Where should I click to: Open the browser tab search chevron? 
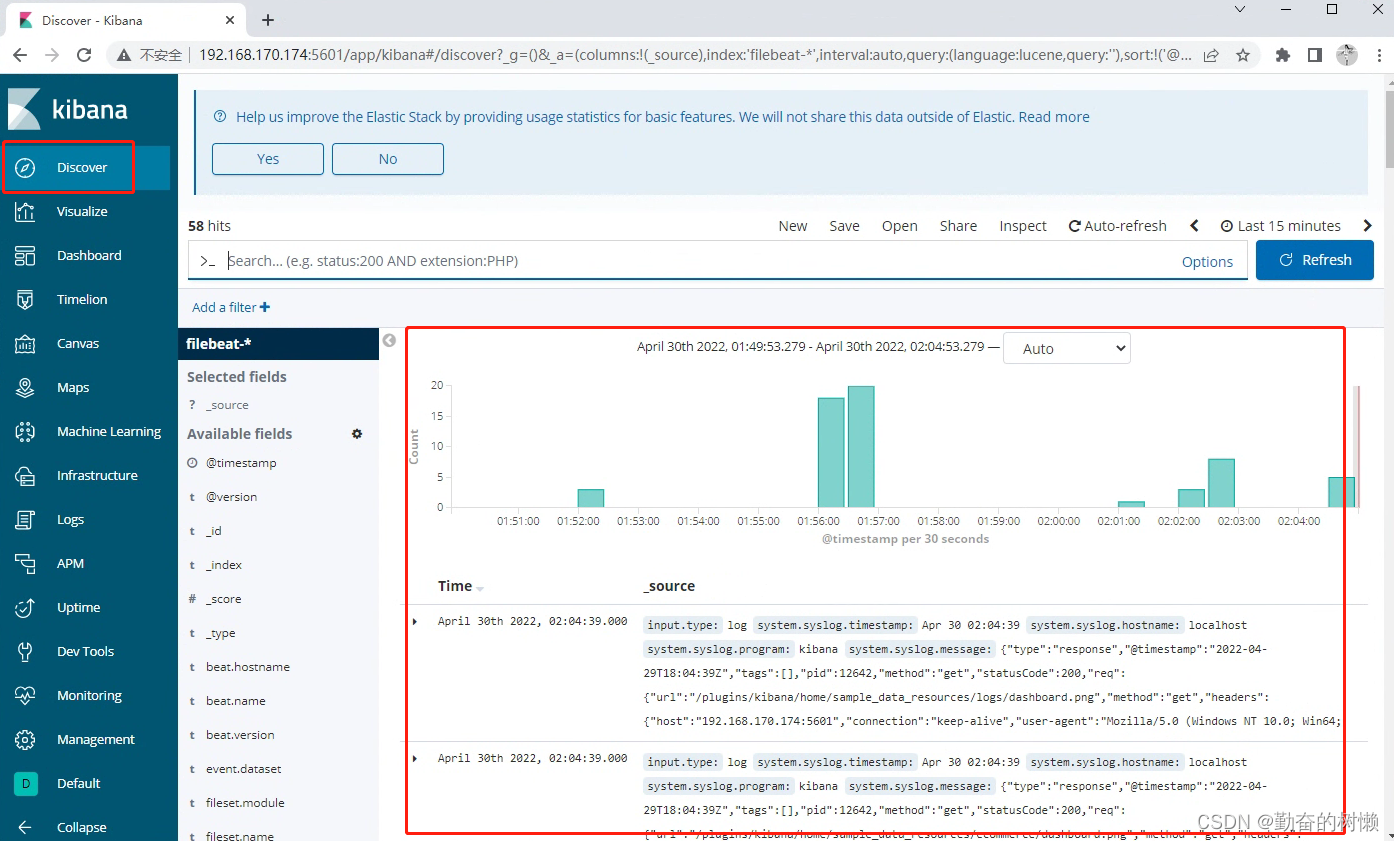[1240, 9]
